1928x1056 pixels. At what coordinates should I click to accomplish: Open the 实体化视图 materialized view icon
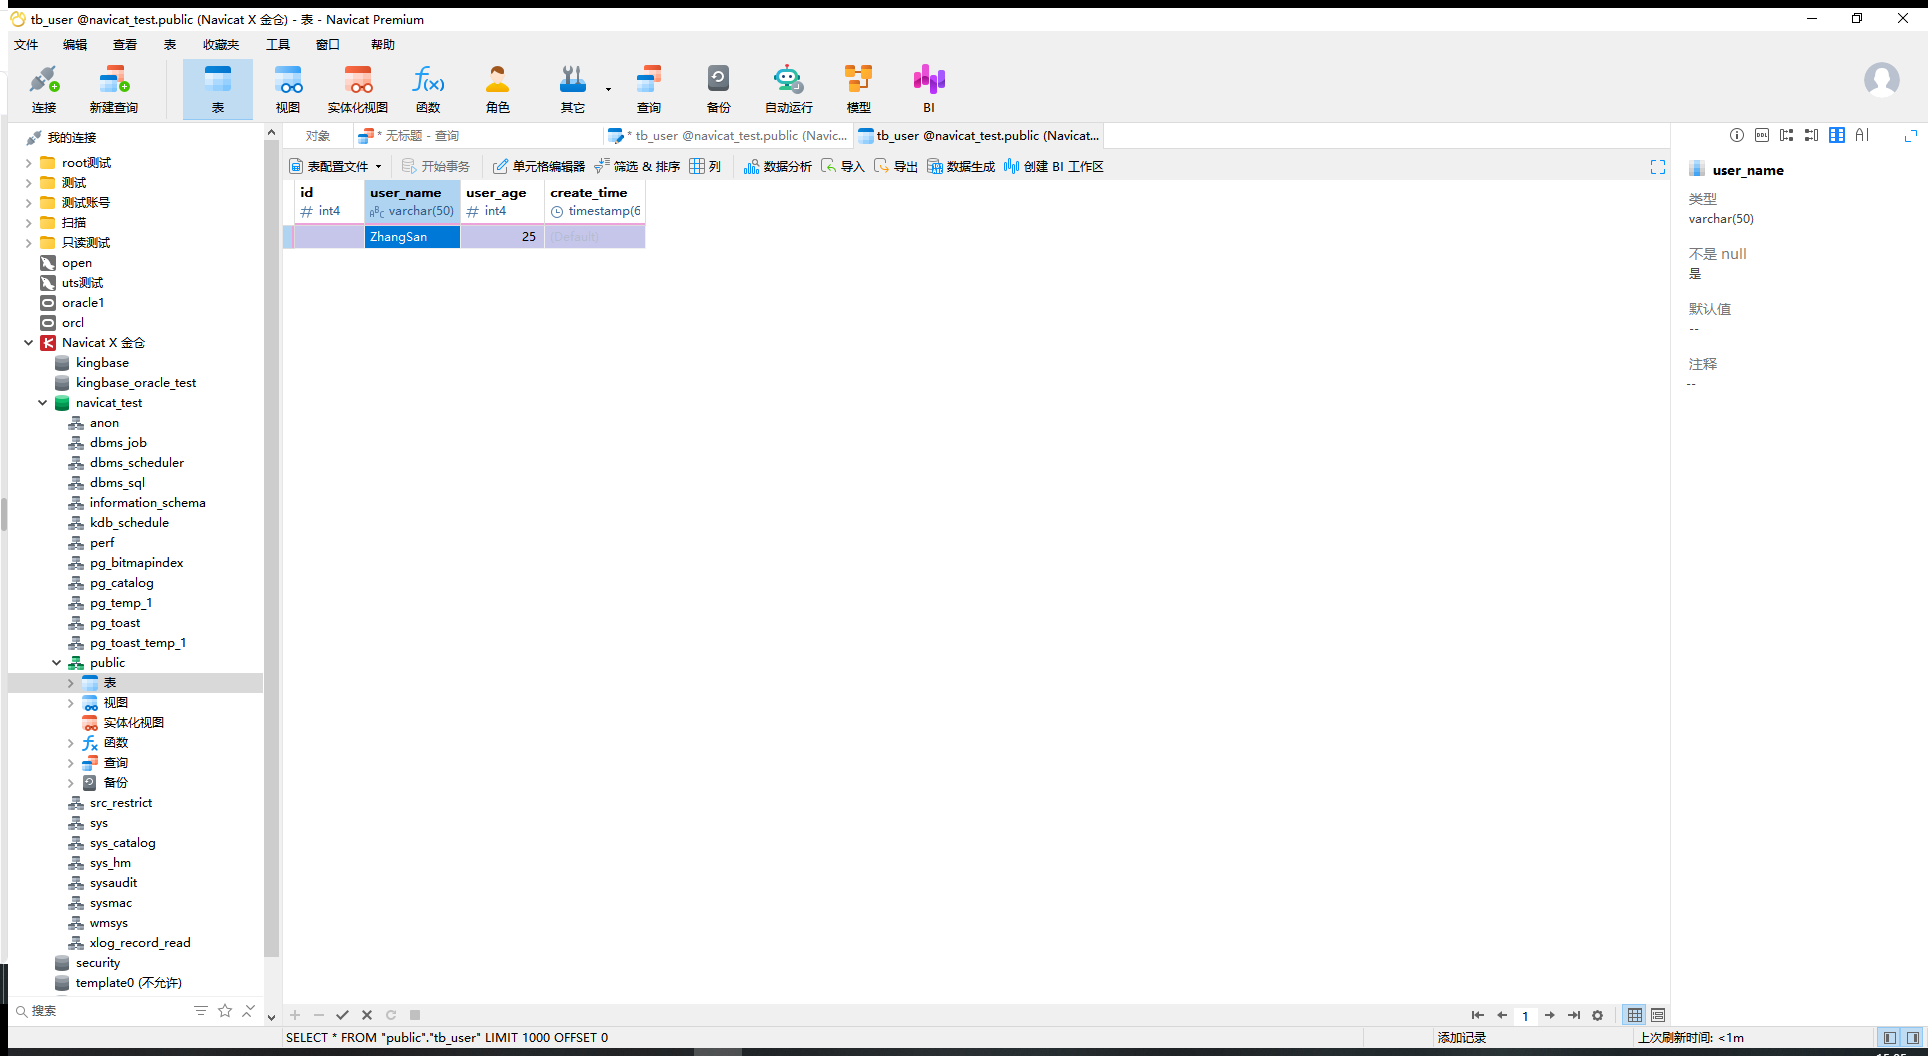tap(358, 89)
